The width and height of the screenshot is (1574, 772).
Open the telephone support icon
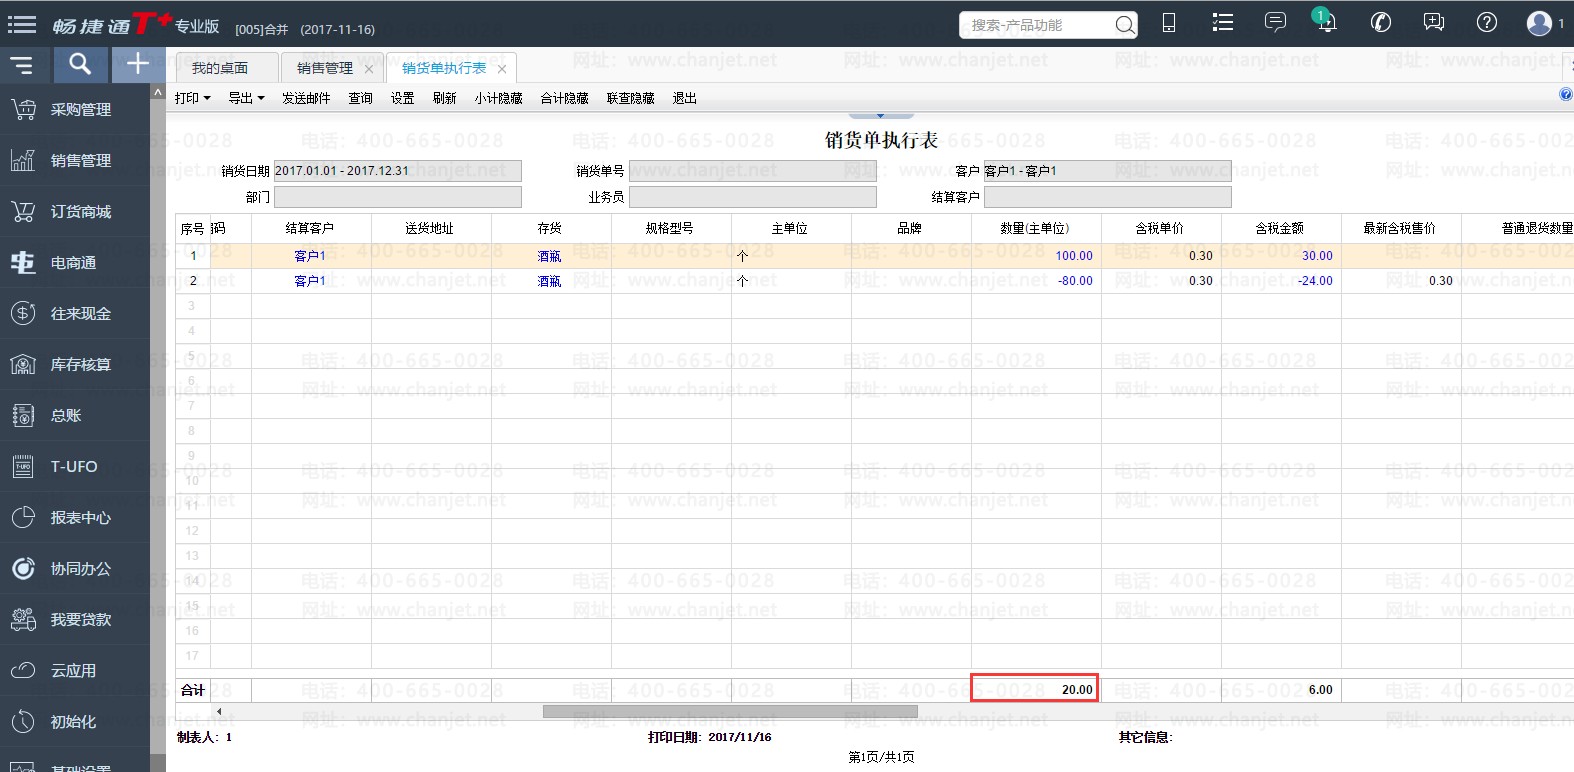1381,23
